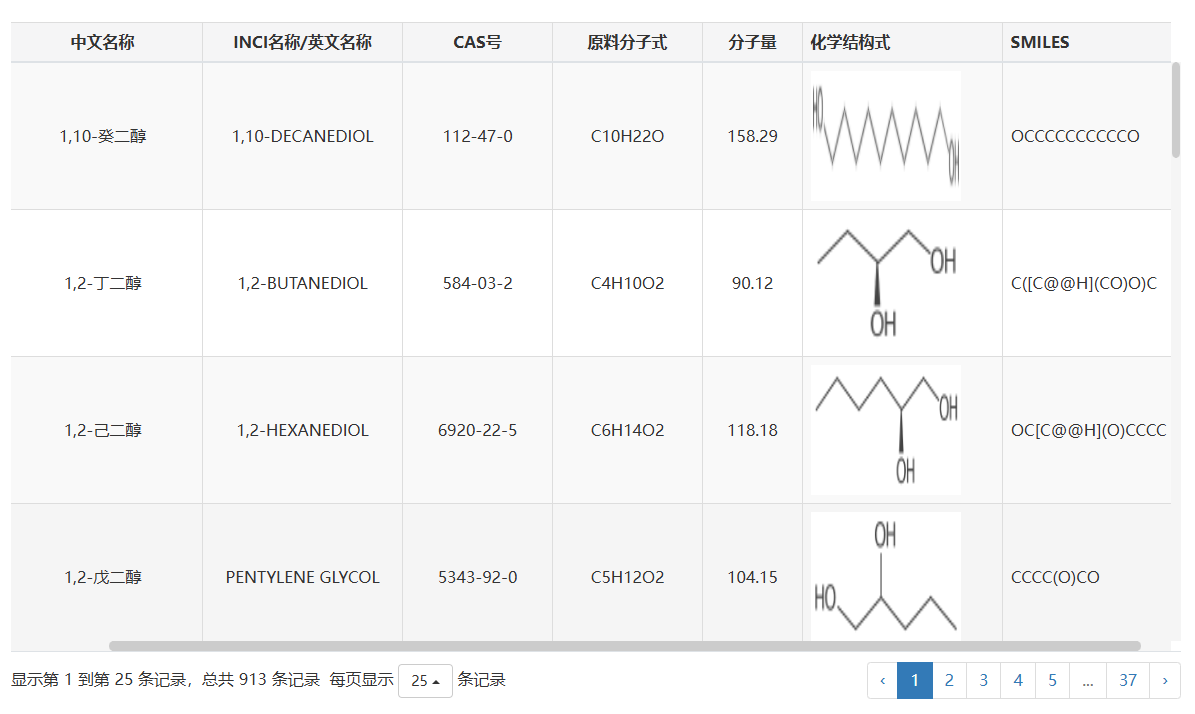Jump to page 3
The image size is (1195, 714).
click(983, 680)
